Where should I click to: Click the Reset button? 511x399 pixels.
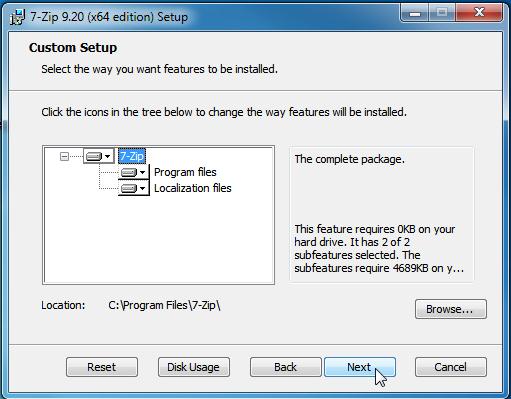(x=102, y=367)
